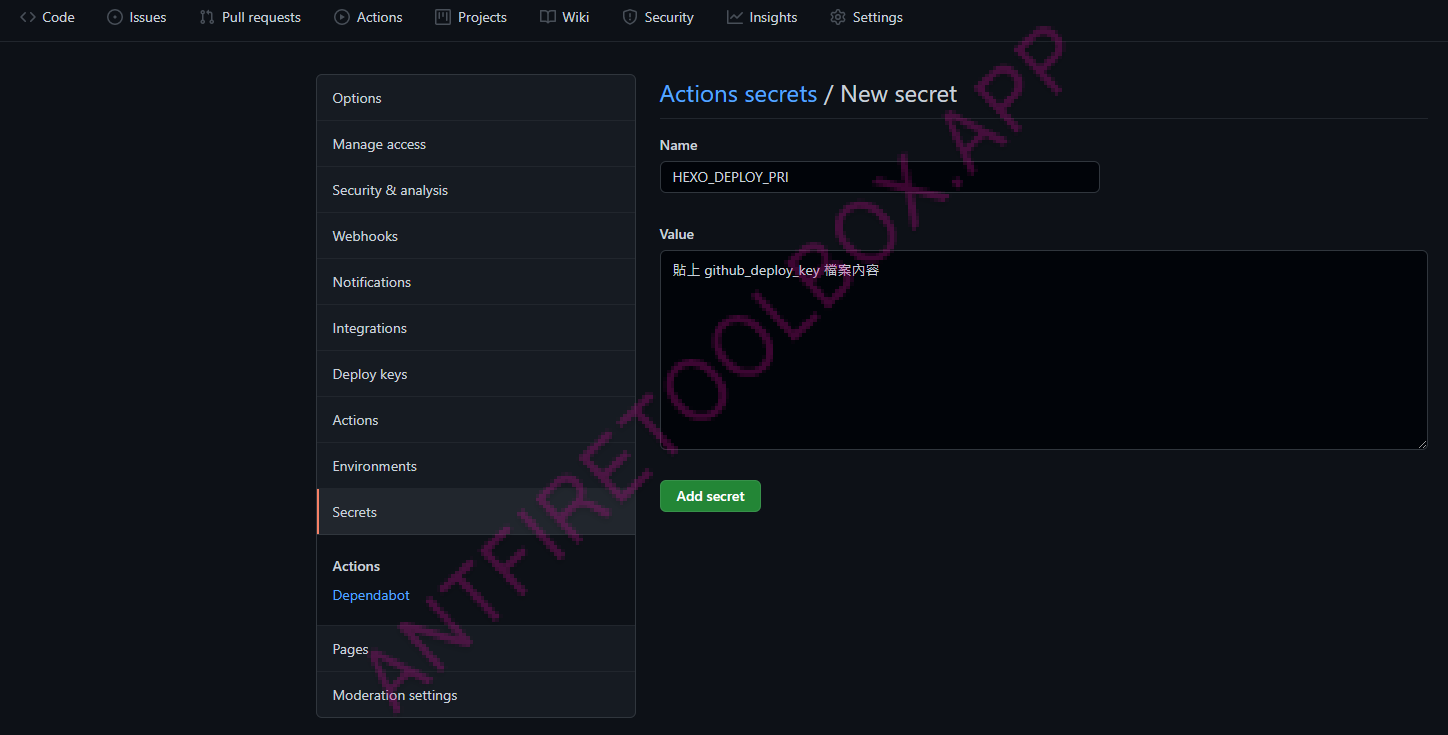Click the Projects board icon
1448x735 pixels.
[443, 17]
